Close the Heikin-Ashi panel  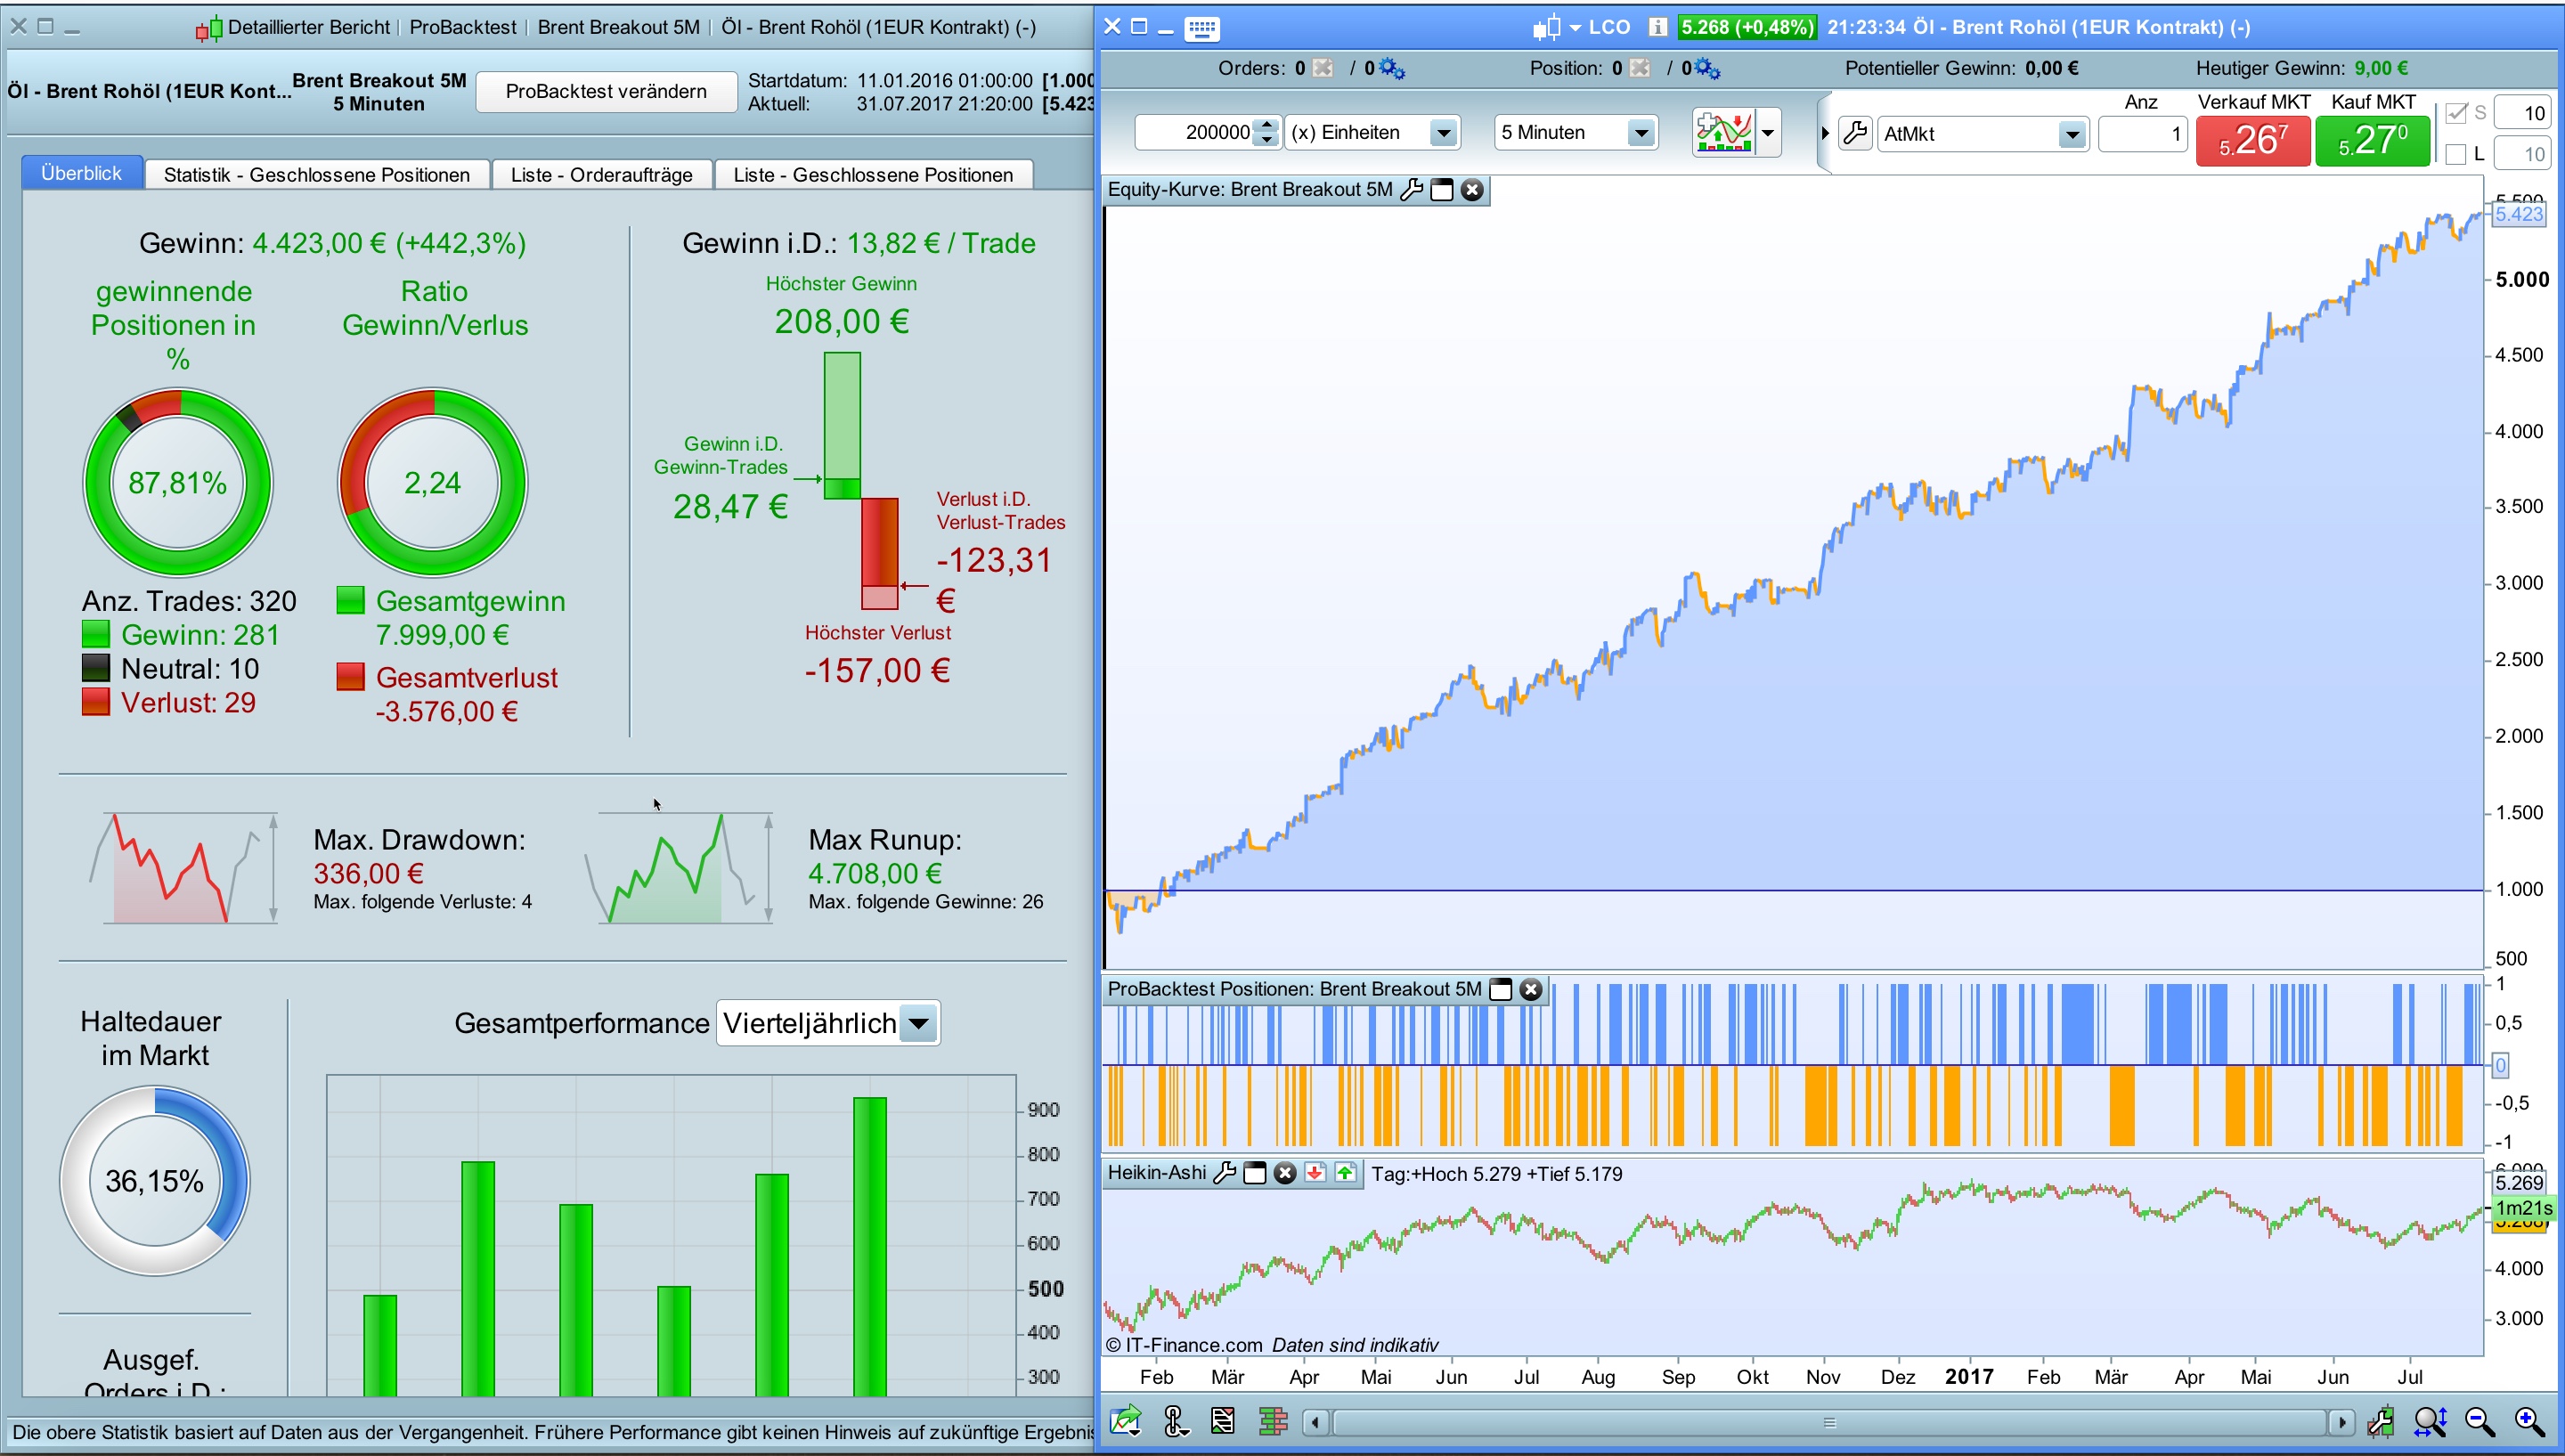click(1285, 1173)
